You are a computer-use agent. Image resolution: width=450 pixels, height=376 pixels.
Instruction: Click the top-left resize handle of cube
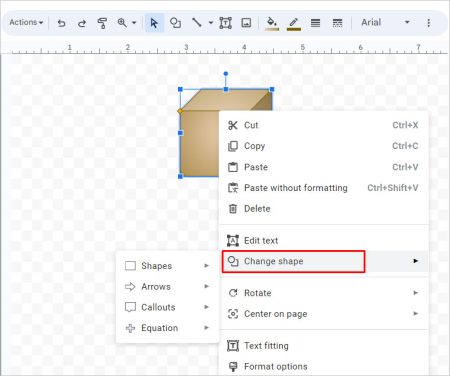(180, 89)
